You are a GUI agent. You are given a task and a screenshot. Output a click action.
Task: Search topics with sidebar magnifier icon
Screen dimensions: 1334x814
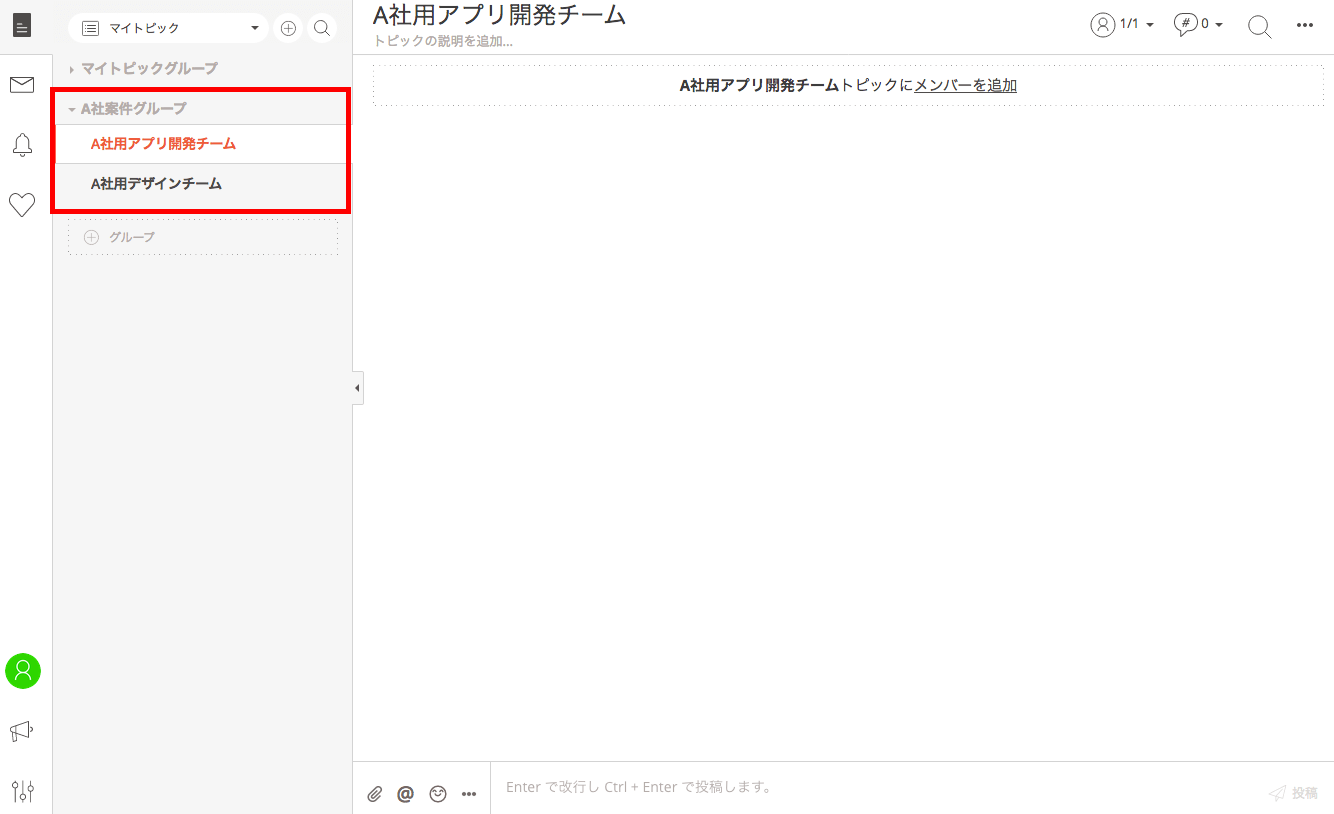tap(322, 28)
